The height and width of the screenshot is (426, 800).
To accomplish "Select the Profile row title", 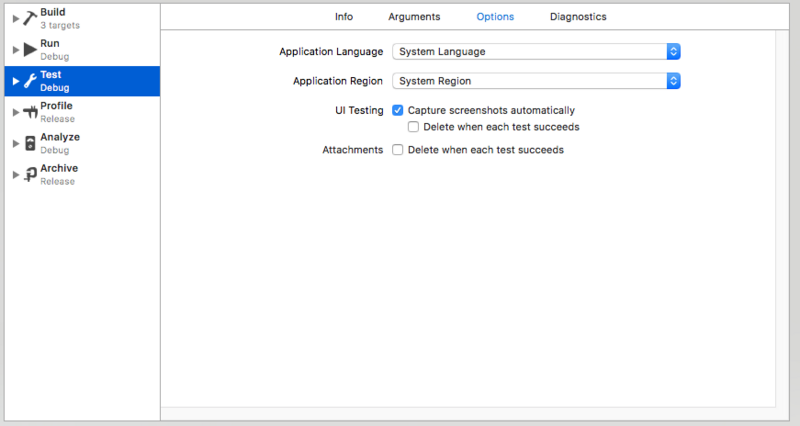I will tap(56, 106).
